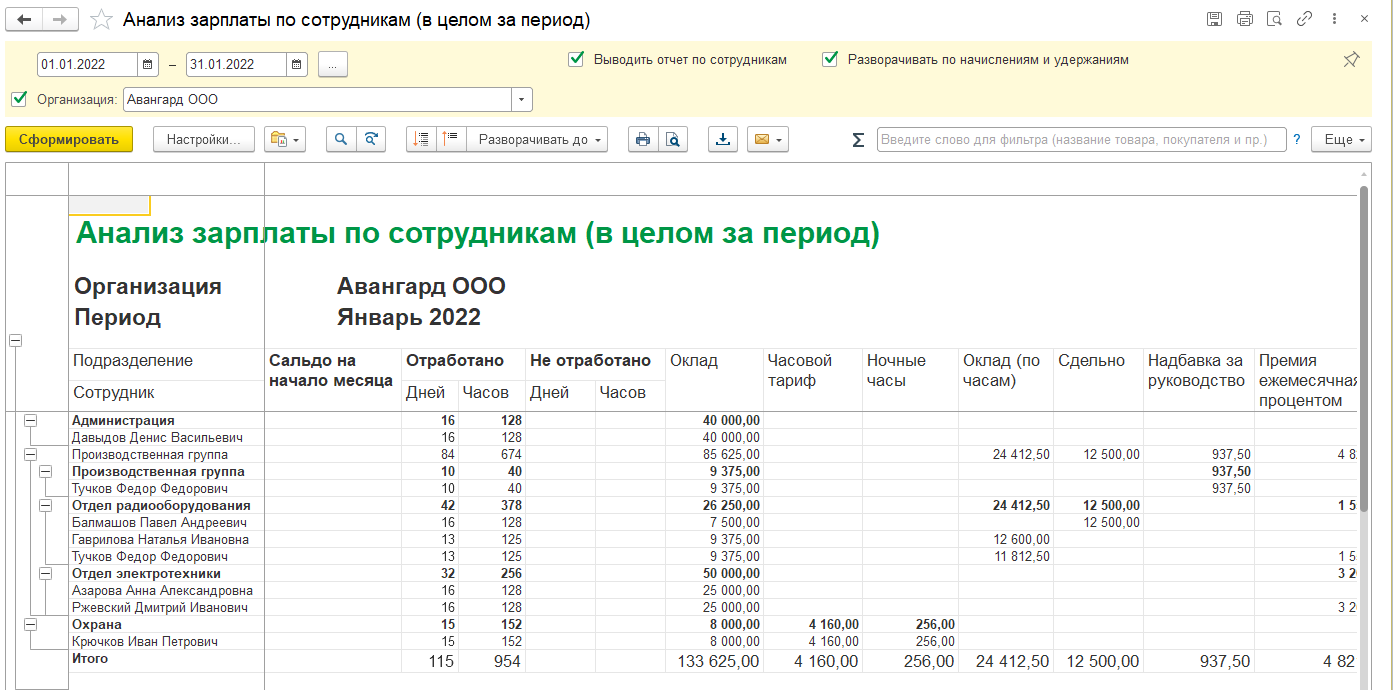Click the magnifier find icon
This screenshot has width=1393, height=690.
tap(341, 140)
